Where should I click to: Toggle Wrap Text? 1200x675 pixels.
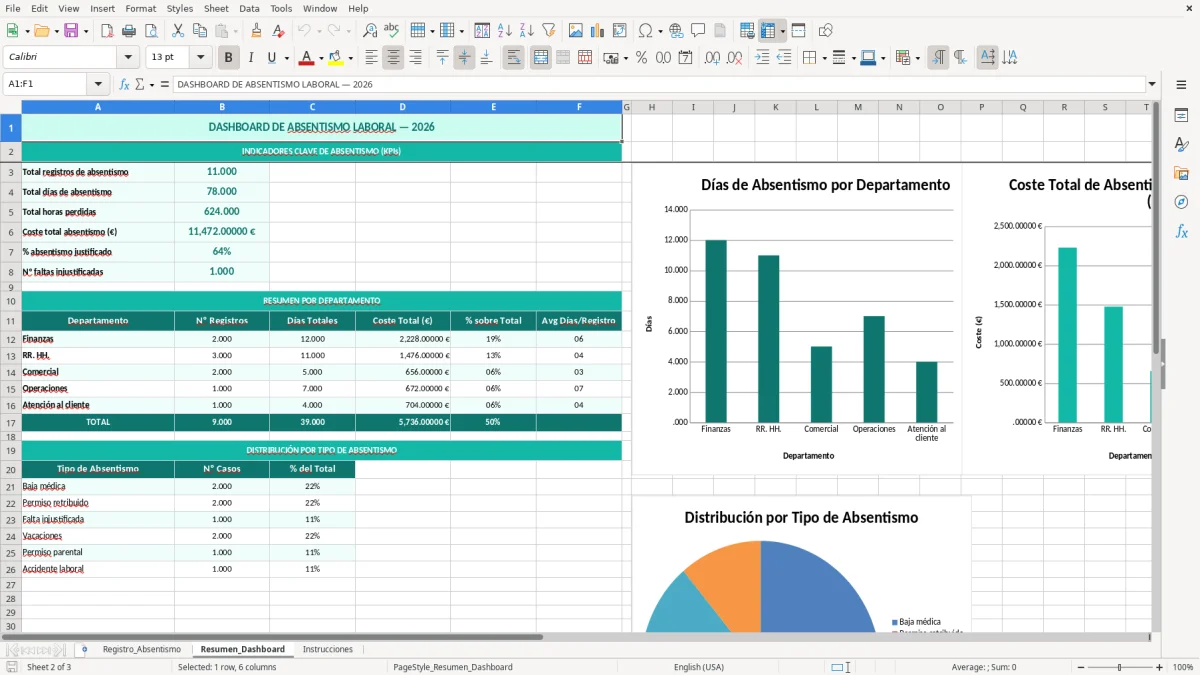click(x=513, y=58)
